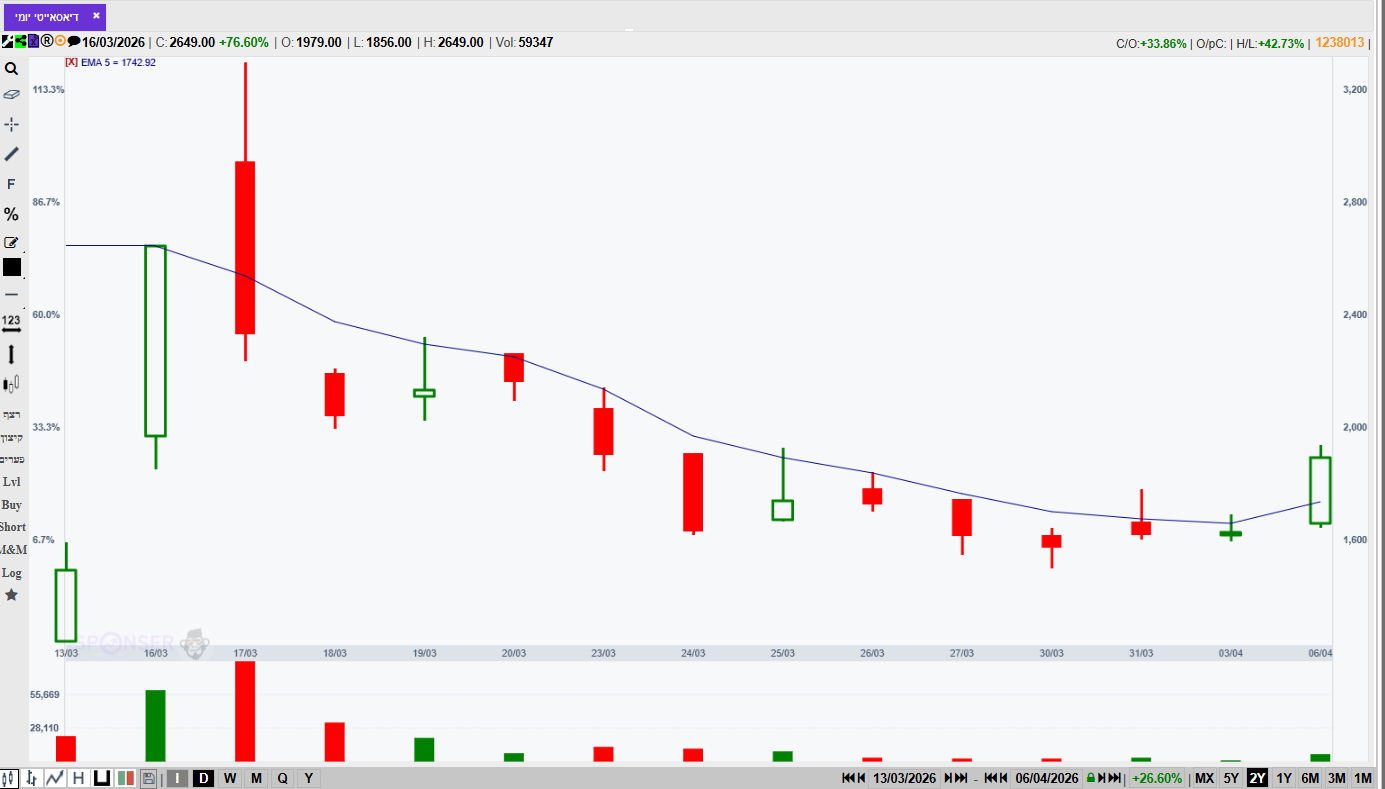
Task: Open the search magnifier tool
Action: 11,69
